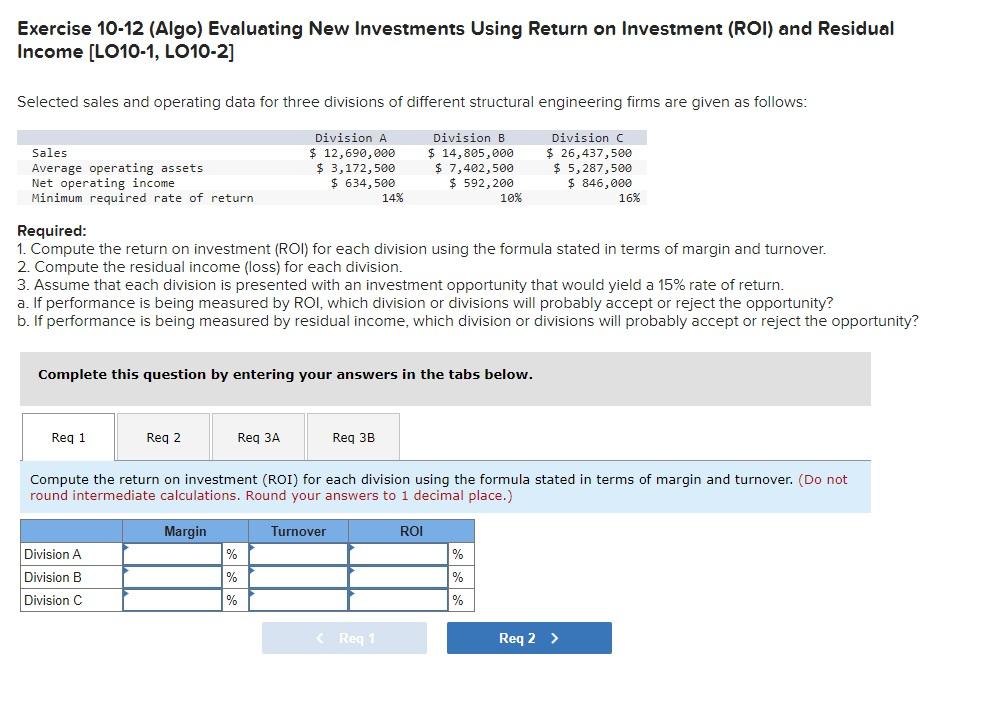Screen dimensions: 994x722
Task: Click the Req 2 navigation button
Action: [529, 637]
